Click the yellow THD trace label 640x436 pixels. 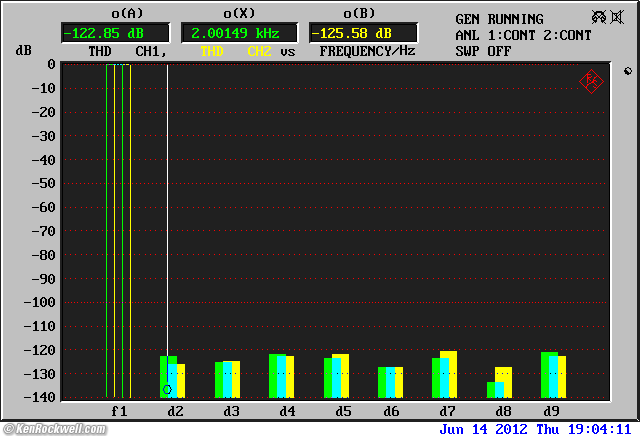click(x=212, y=50)
